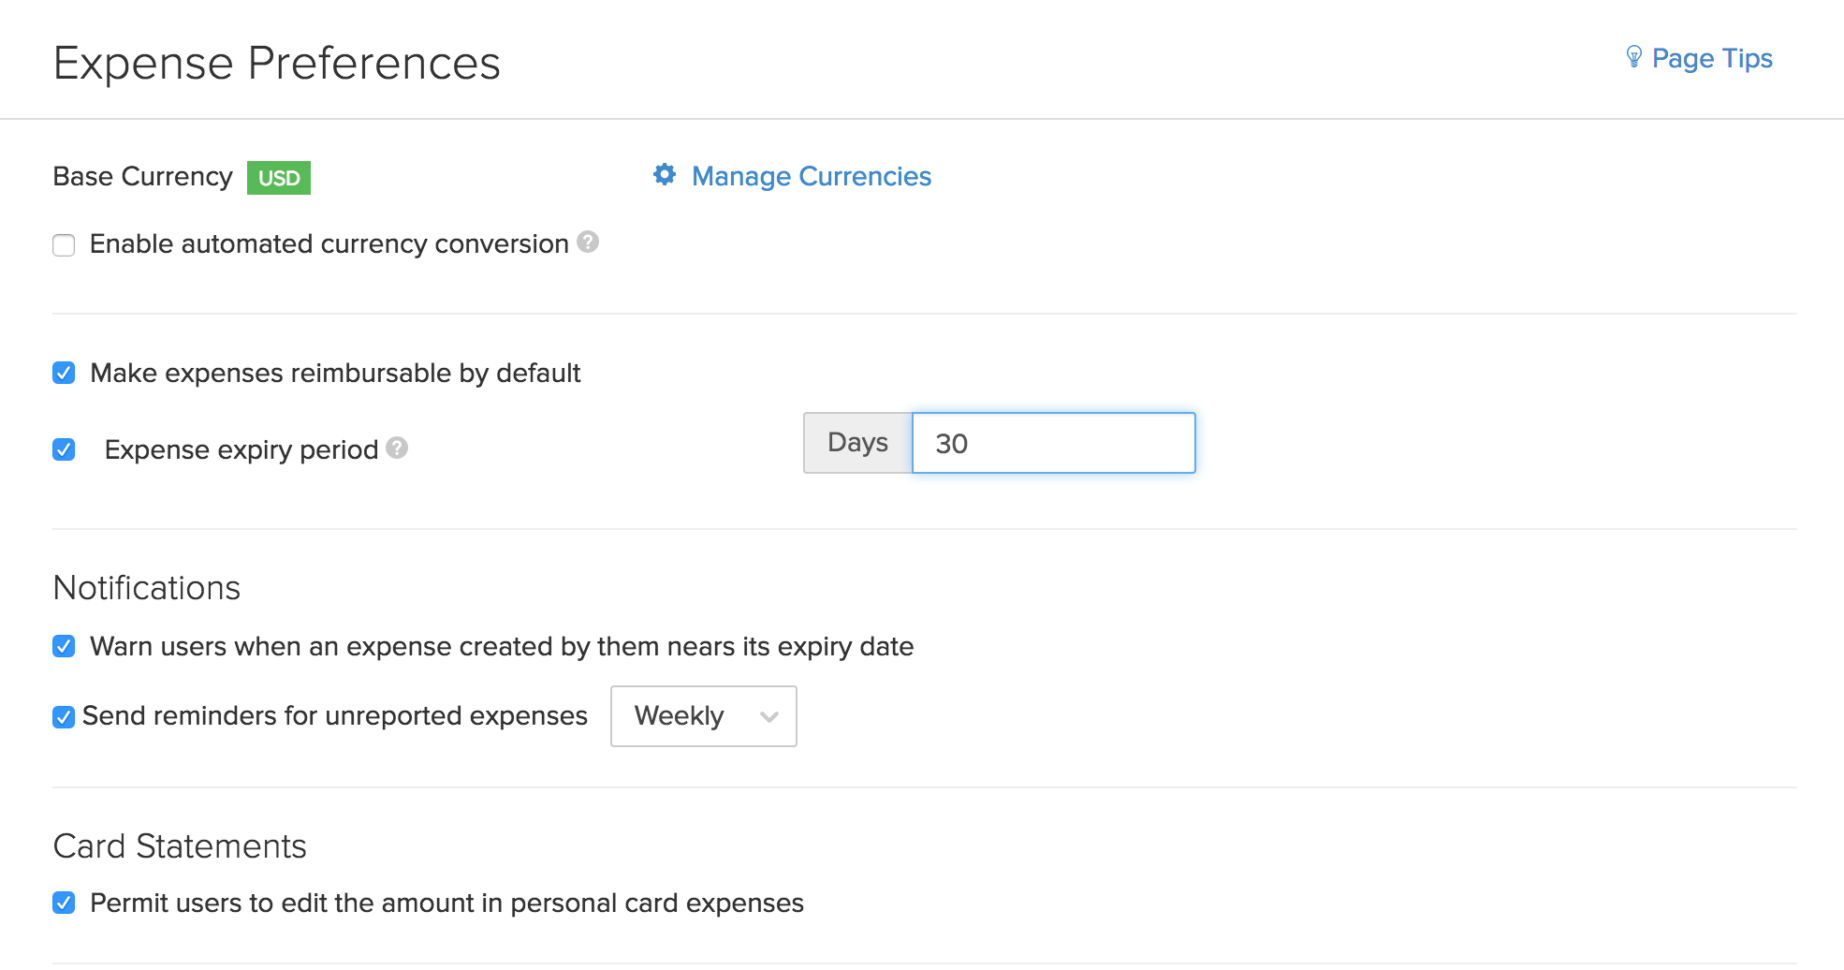
Task: Select the Notifications section heading
Action: (x=146, y=587)
